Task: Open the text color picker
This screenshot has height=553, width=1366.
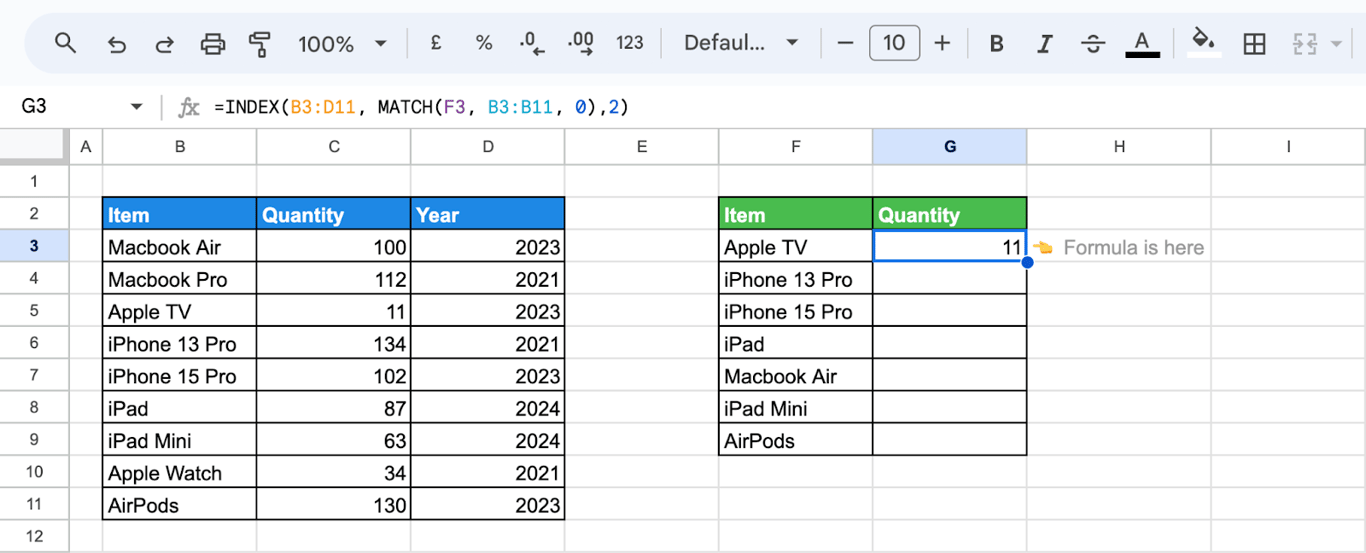Action: click(1142, 44)
